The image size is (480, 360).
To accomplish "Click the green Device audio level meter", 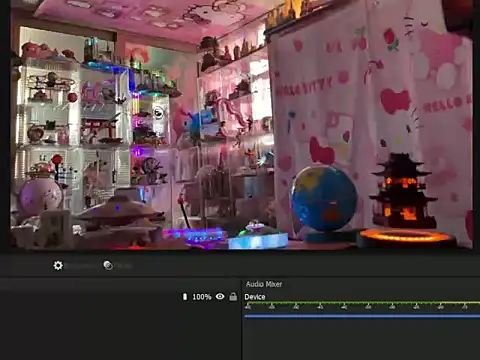I will pos(362,303).
